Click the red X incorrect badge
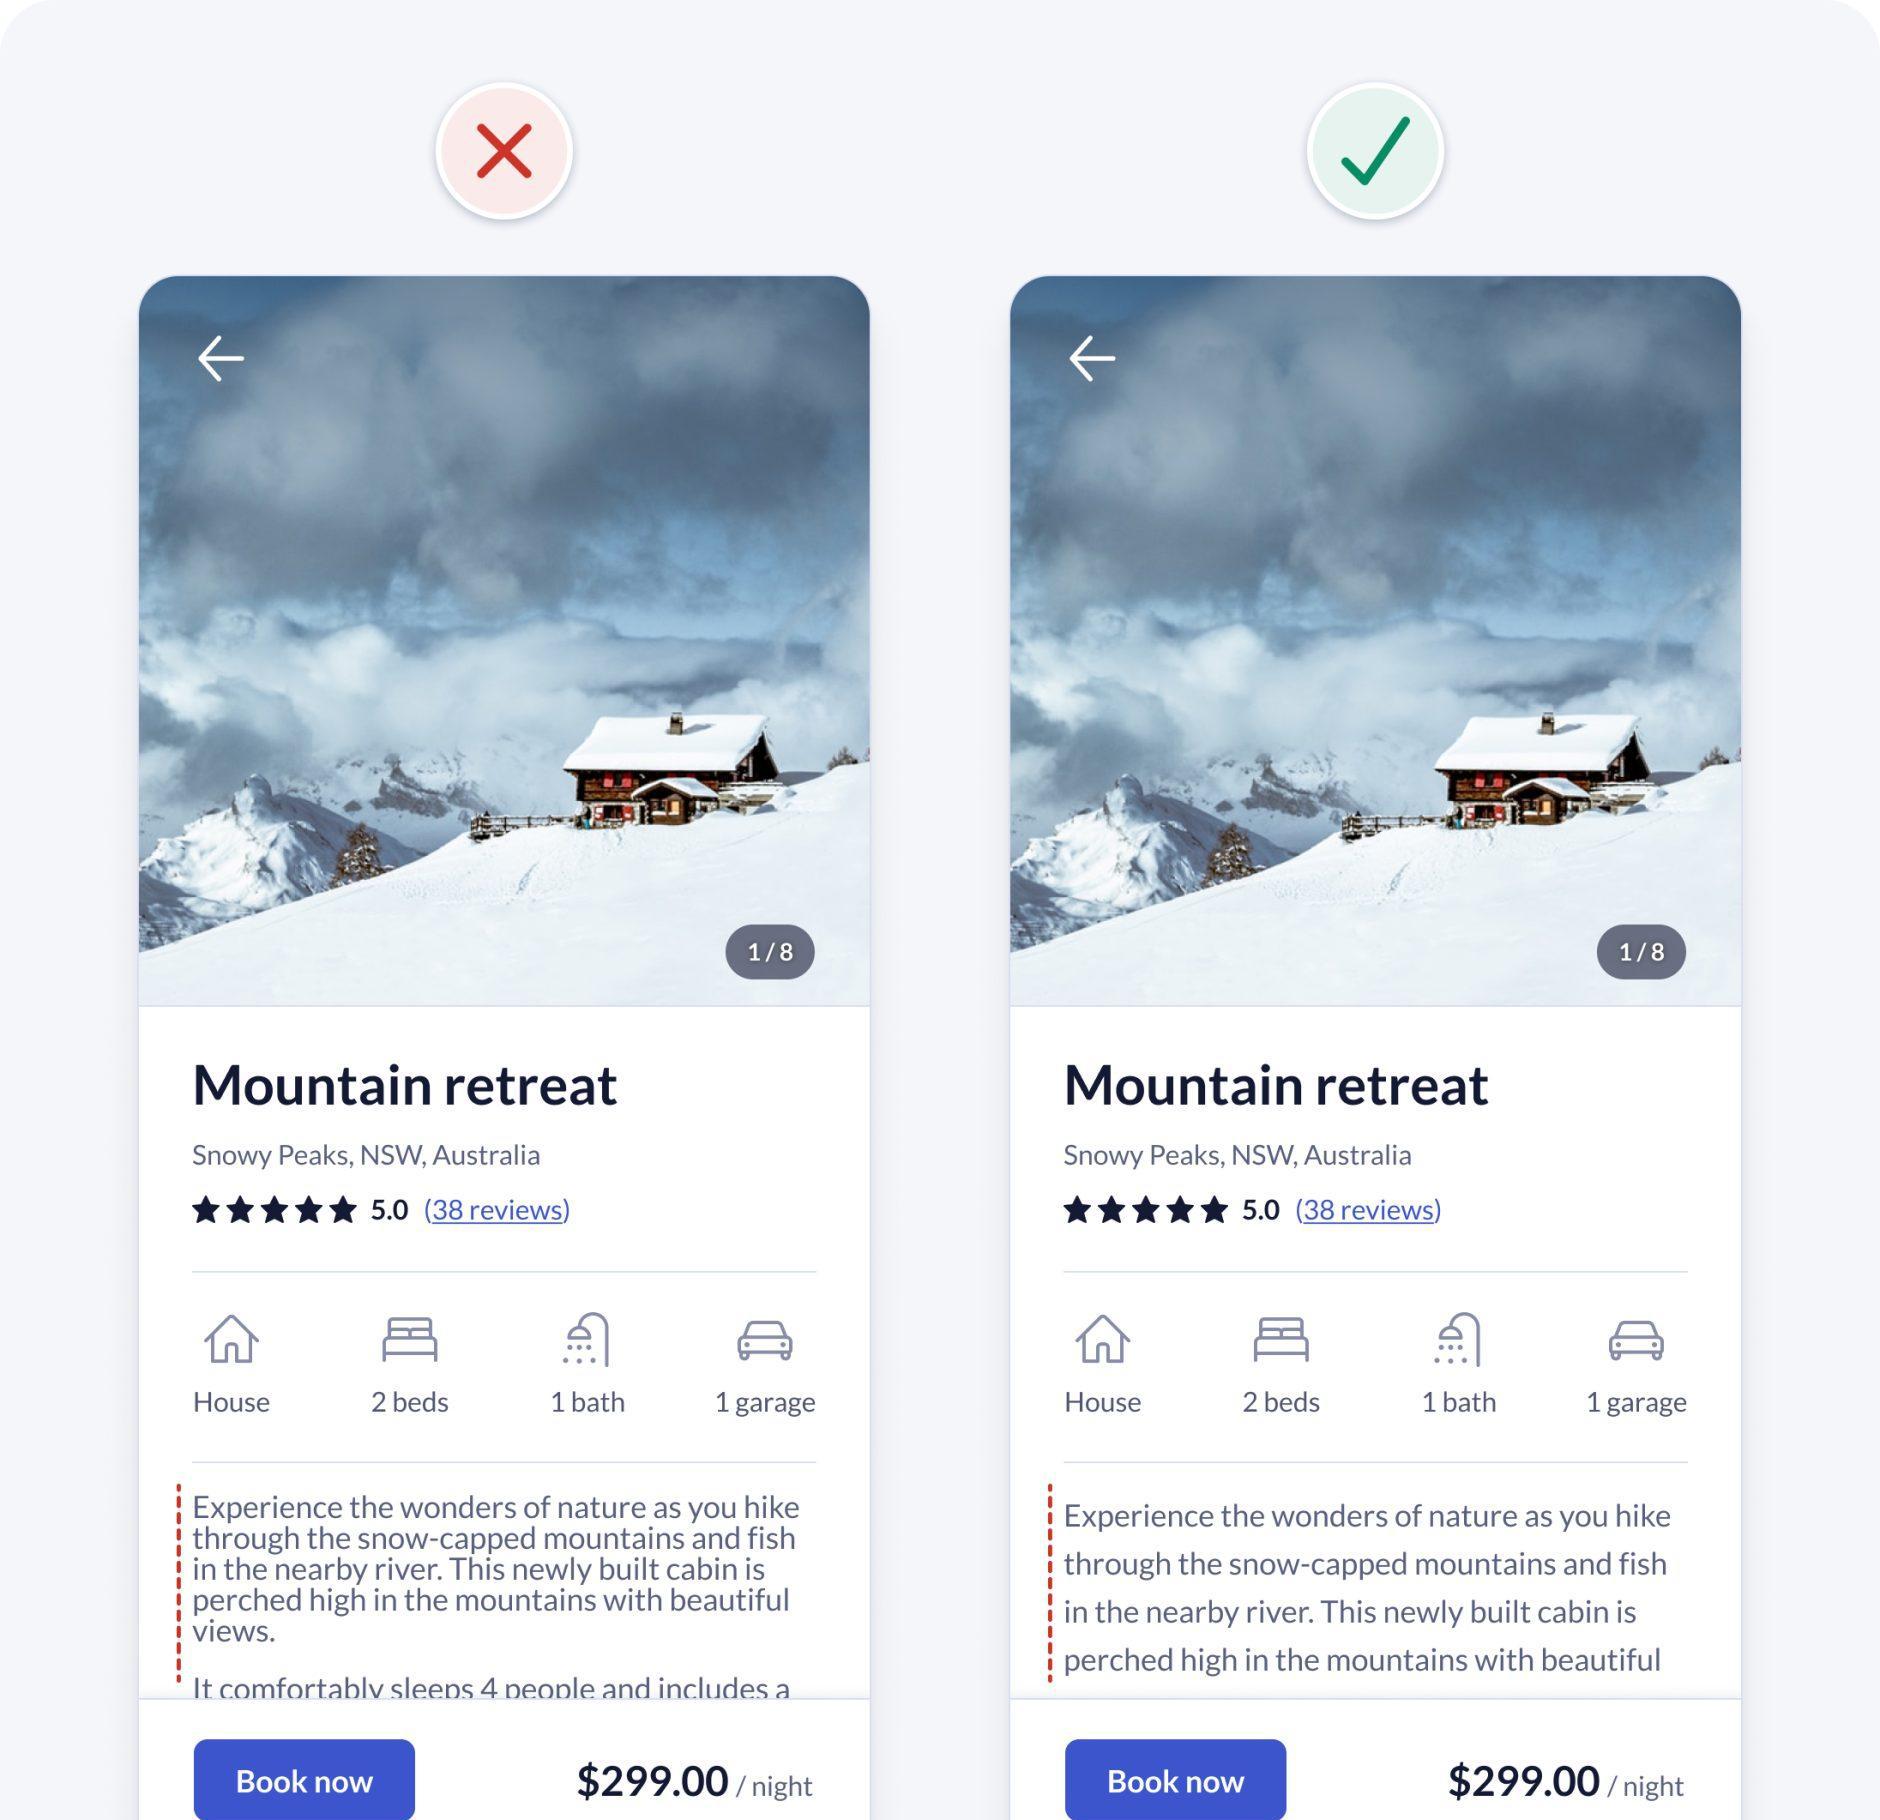This screenshot has height=1820, width=1880. coord(504,151)
